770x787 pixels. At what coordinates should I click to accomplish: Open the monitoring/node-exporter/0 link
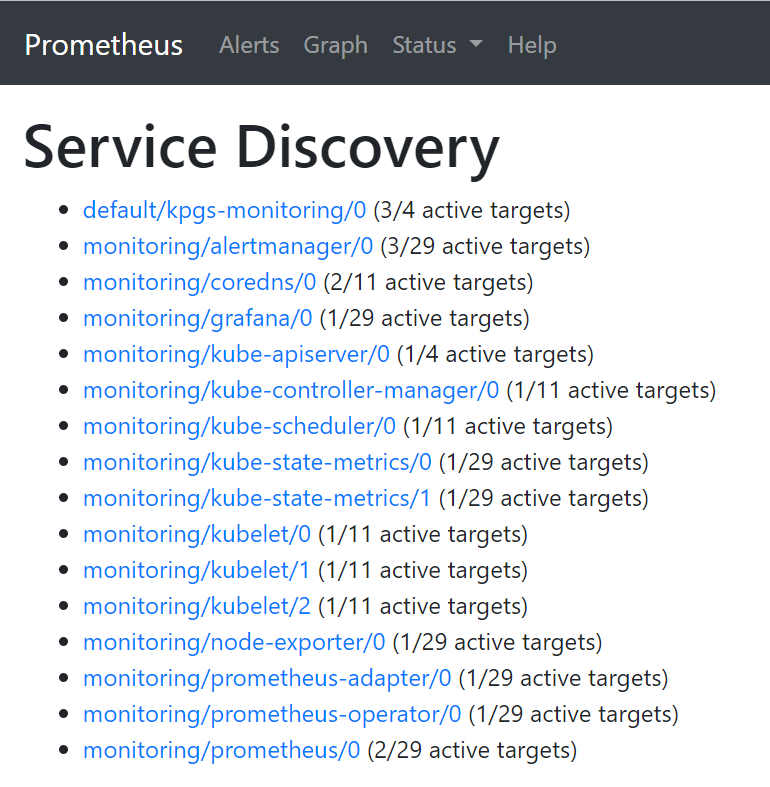(234, 642)
